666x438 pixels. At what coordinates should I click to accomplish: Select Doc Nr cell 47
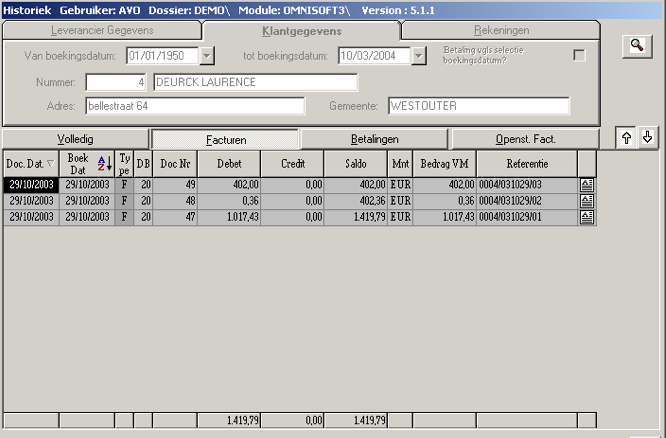click(175, 217)
